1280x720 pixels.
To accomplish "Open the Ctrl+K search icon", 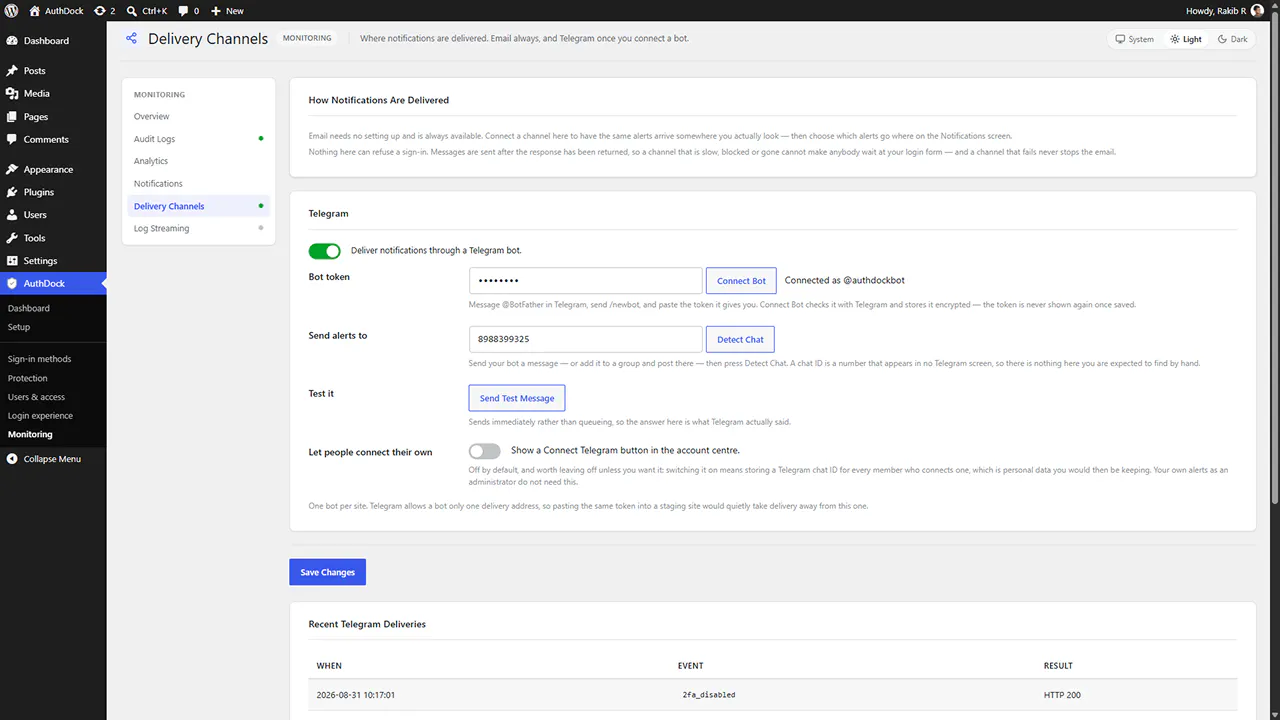I will (x=132, y=11).
